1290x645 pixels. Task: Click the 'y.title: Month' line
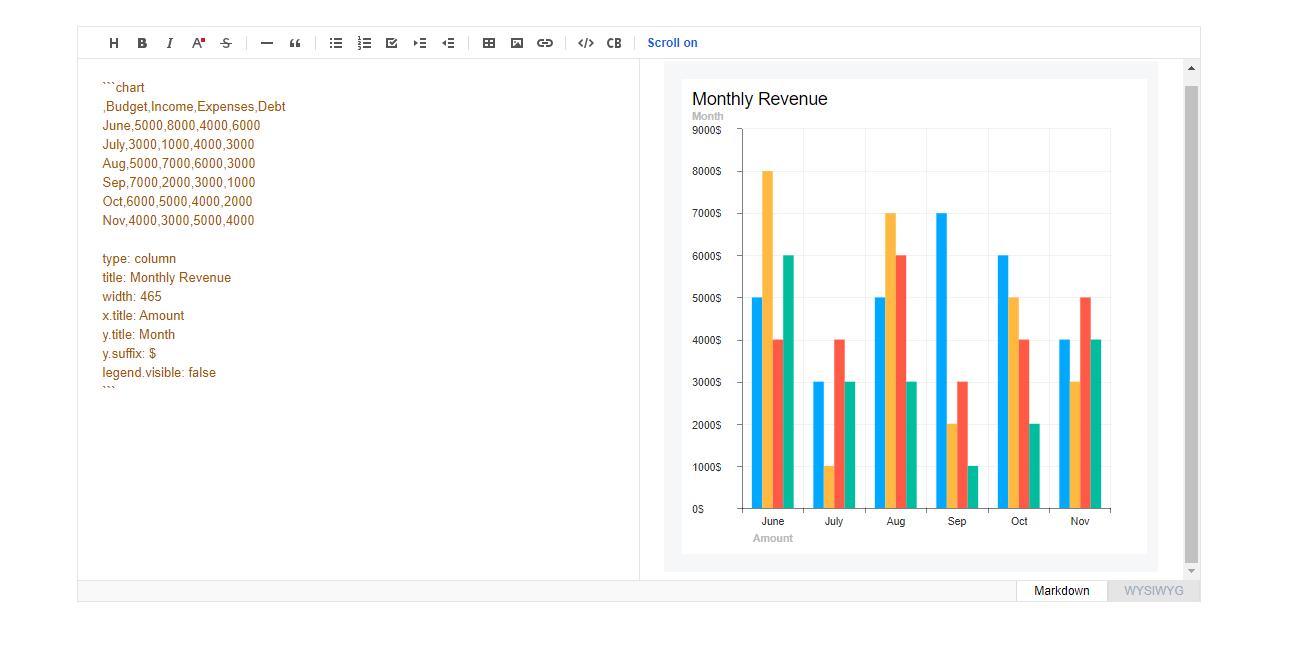tap(138, 335)
